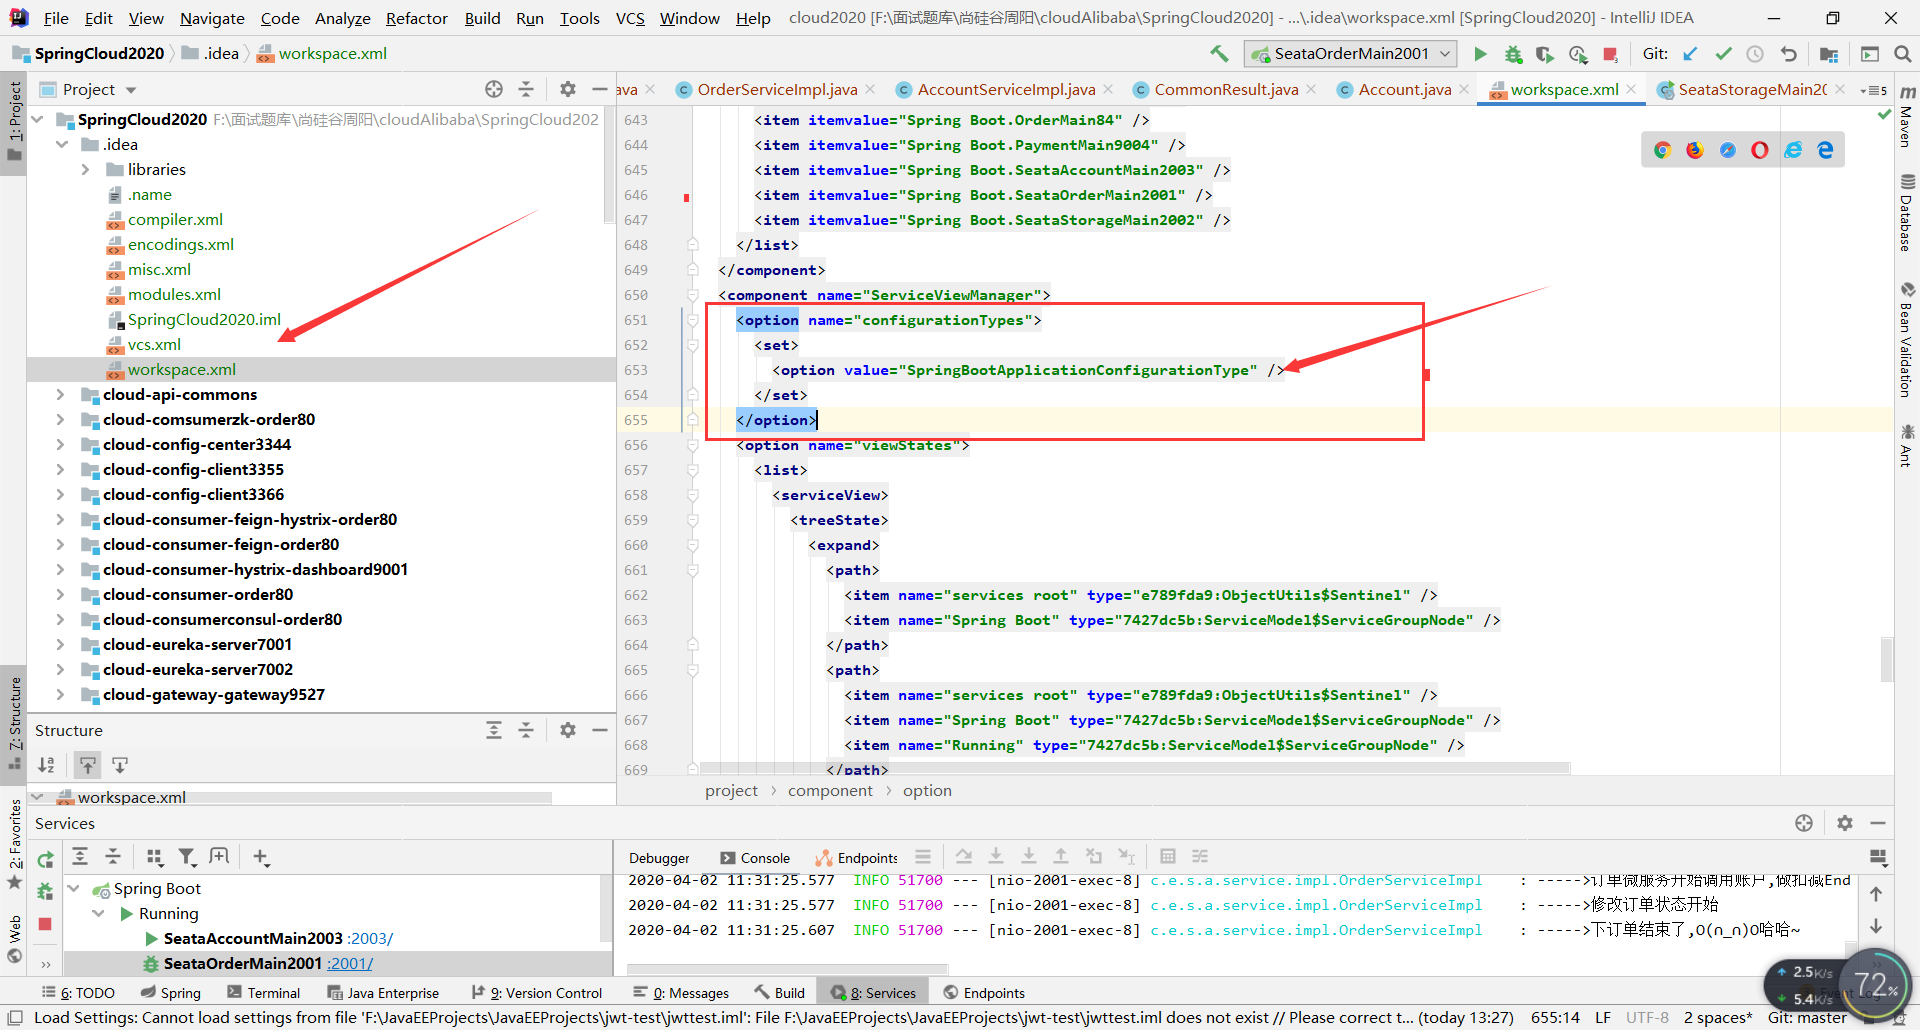Open the Navigate menu
The width and height of the screenshot is (1920, 1030).
(x=212, y=18)
